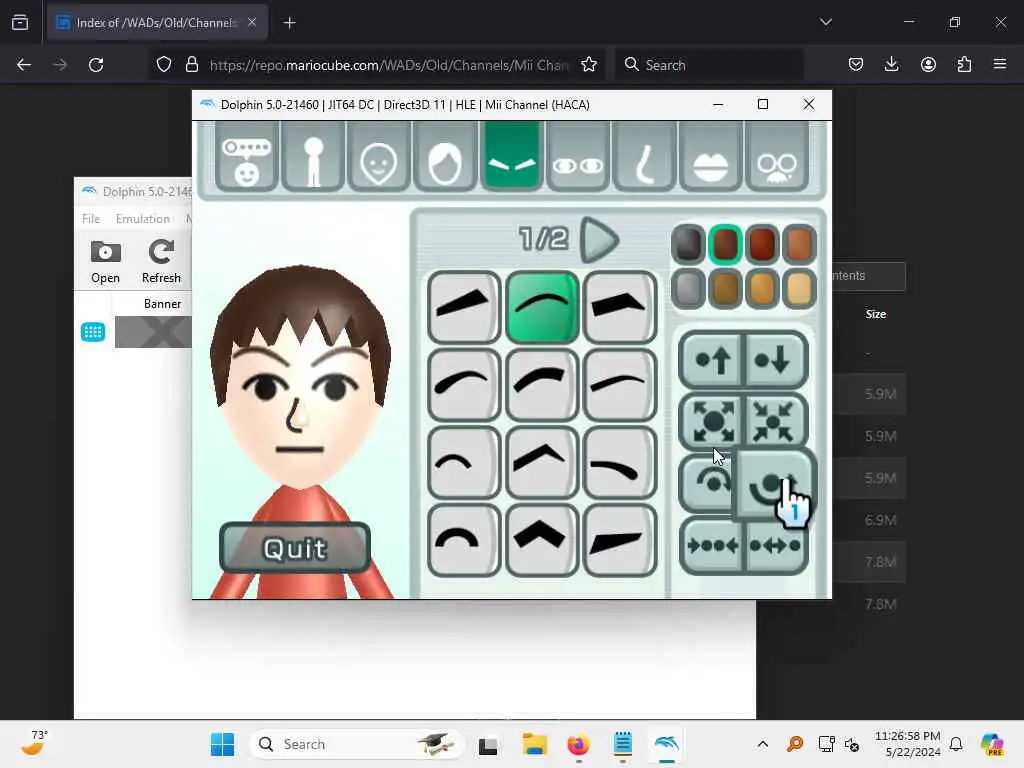
Task: Shrink eyebrows button
Action: pos(776,421)
